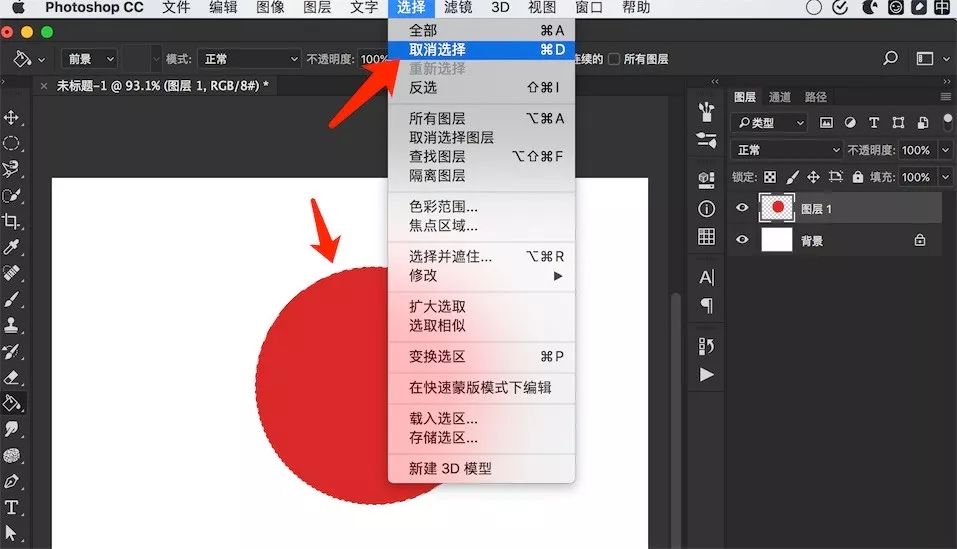Screen dimensions: 957x549
Task: Select the Paint Bucket tool
Action: [x=11, y=403]
